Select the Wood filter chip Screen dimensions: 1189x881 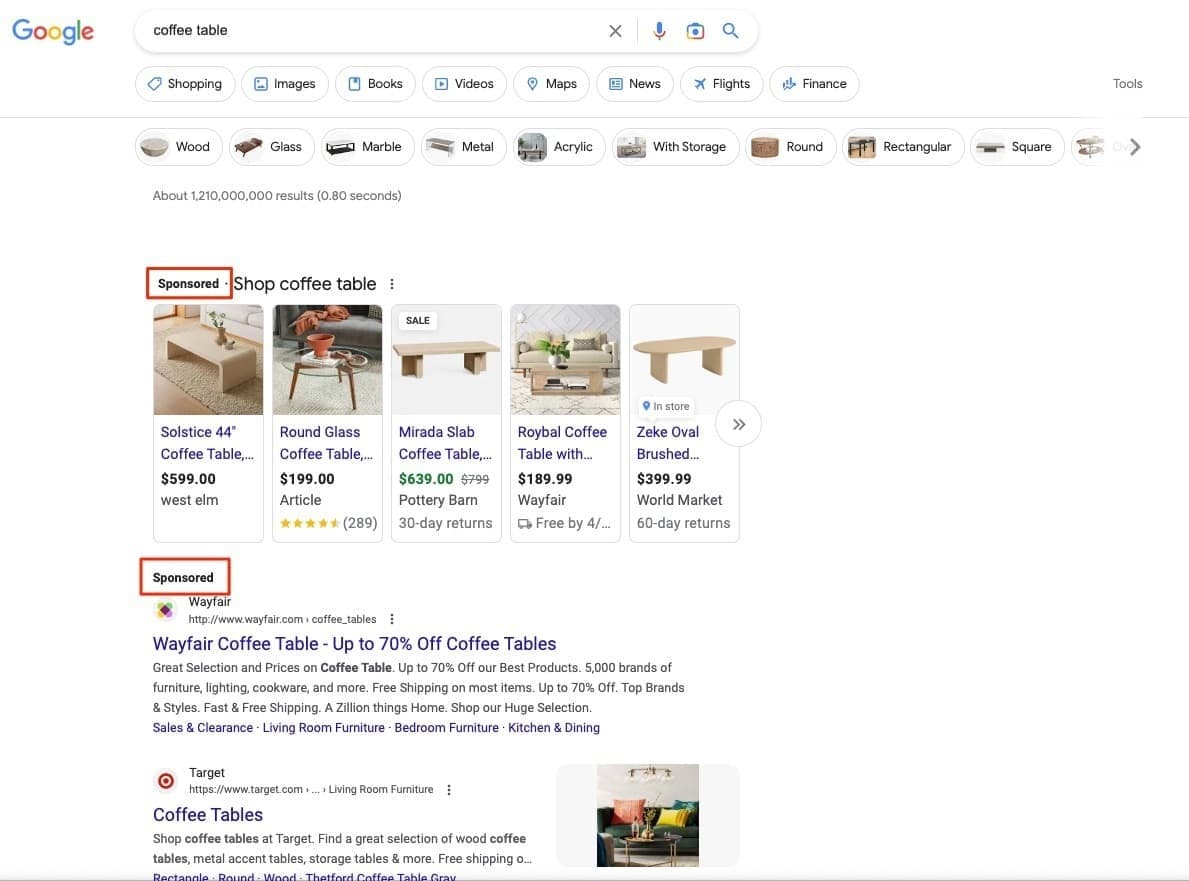(178, 147)
